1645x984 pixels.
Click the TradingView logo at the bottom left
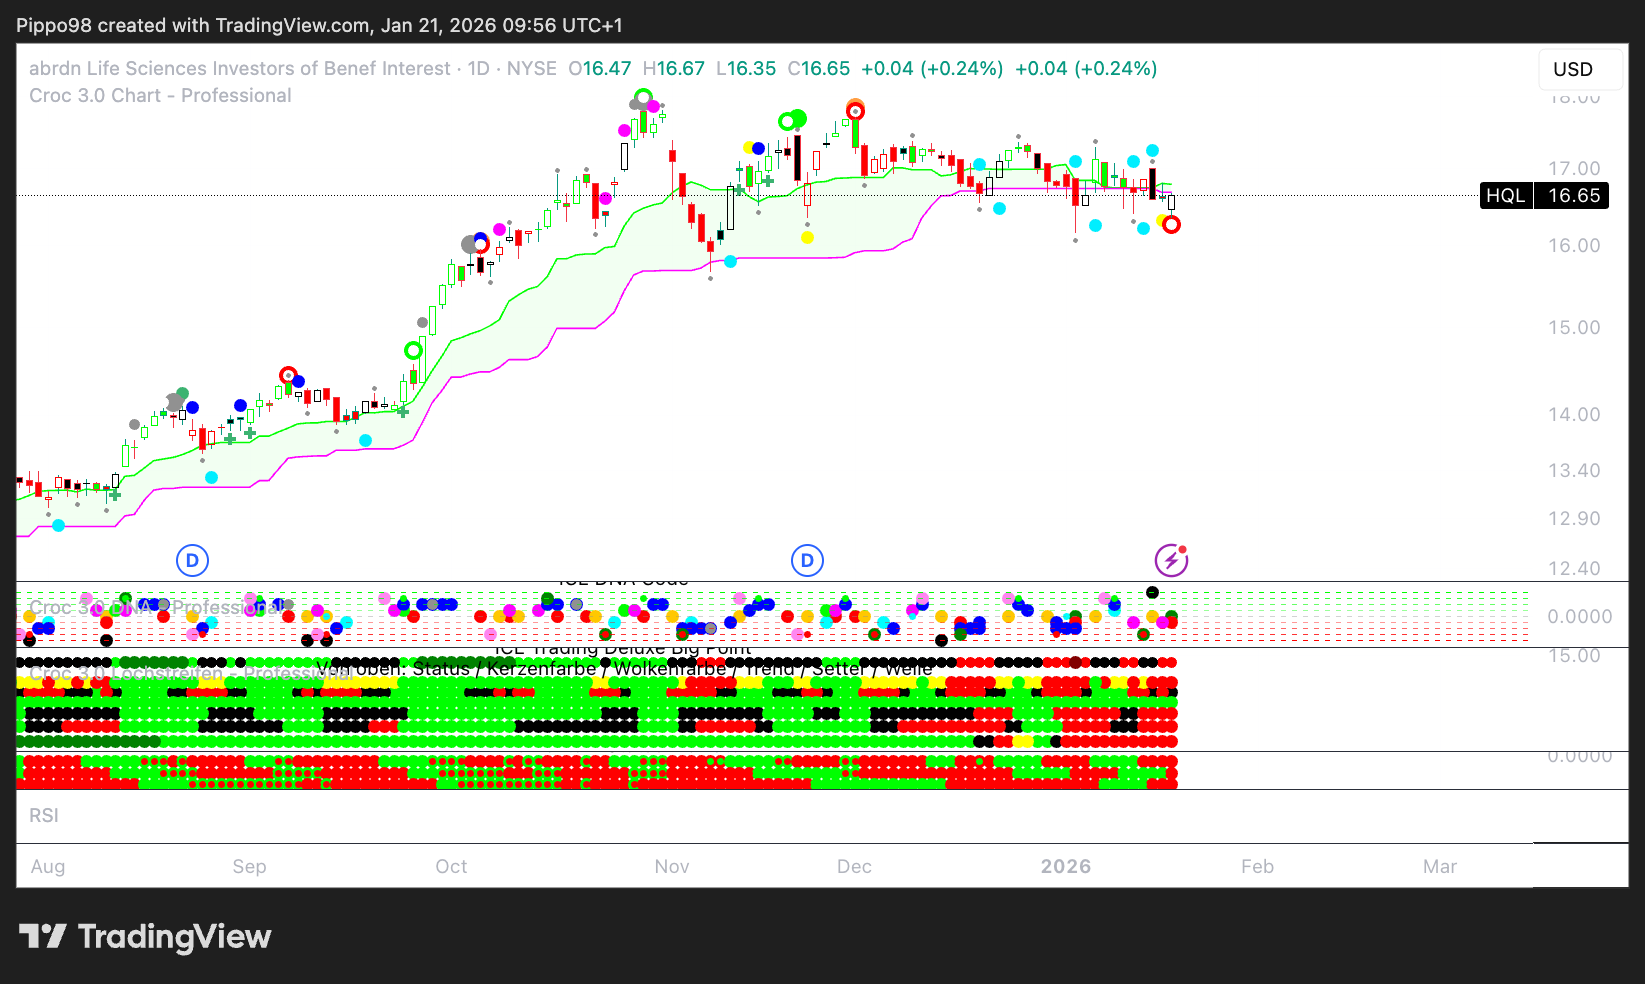146,937
